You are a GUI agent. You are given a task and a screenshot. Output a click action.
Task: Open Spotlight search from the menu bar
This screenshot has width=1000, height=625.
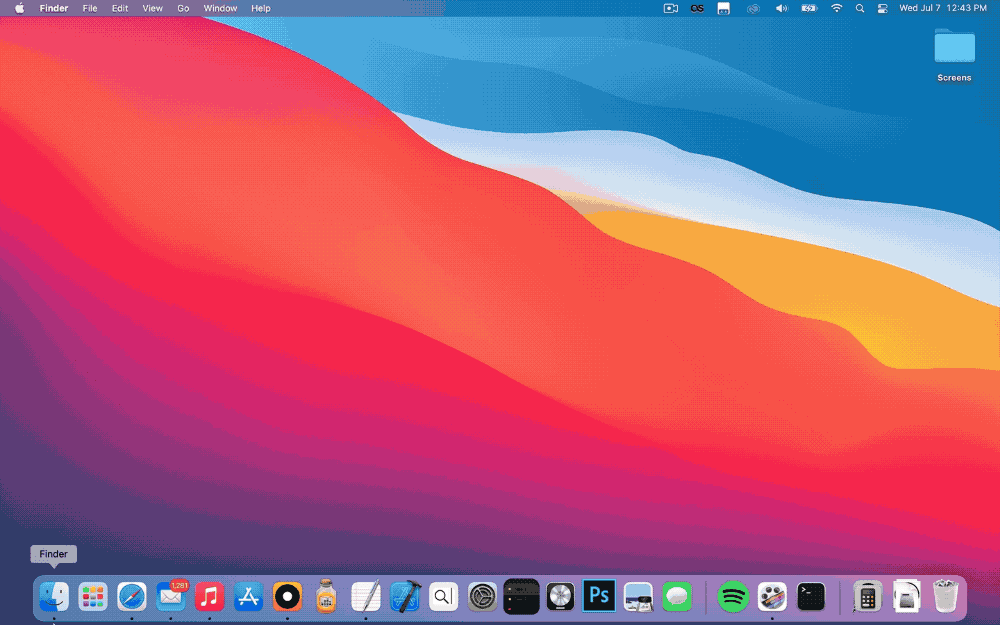(860, 8)
